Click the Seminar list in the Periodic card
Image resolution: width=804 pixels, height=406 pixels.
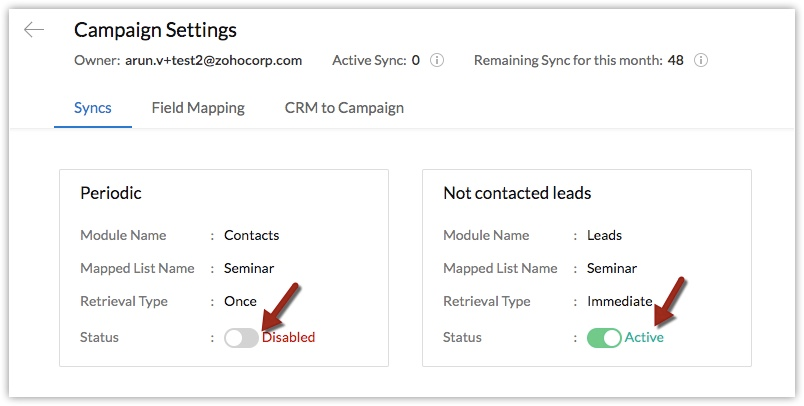249,268
